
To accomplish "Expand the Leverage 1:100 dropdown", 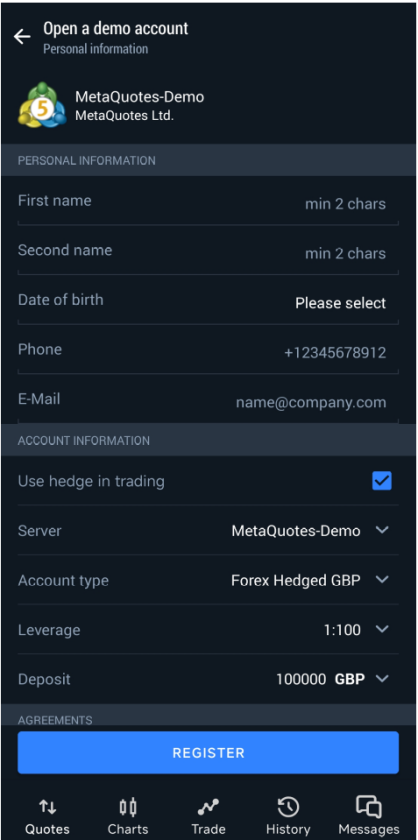I will click(x=208, y=629).
